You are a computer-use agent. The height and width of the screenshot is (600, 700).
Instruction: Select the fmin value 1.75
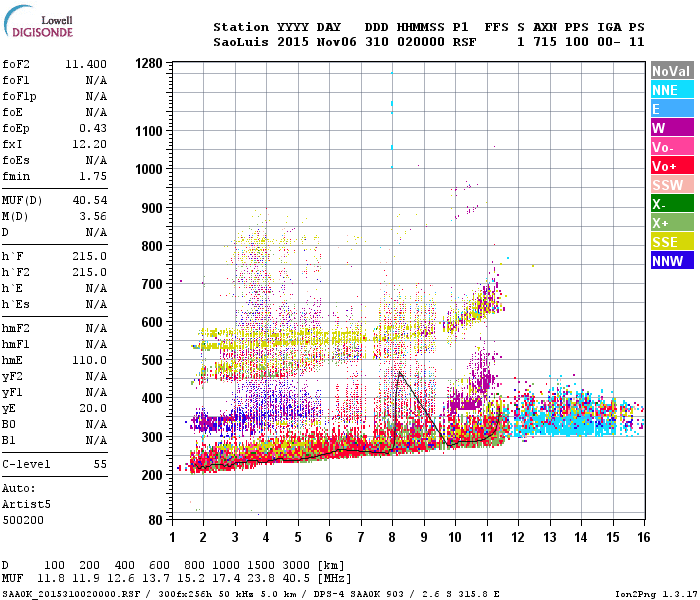tap(93, 176)
